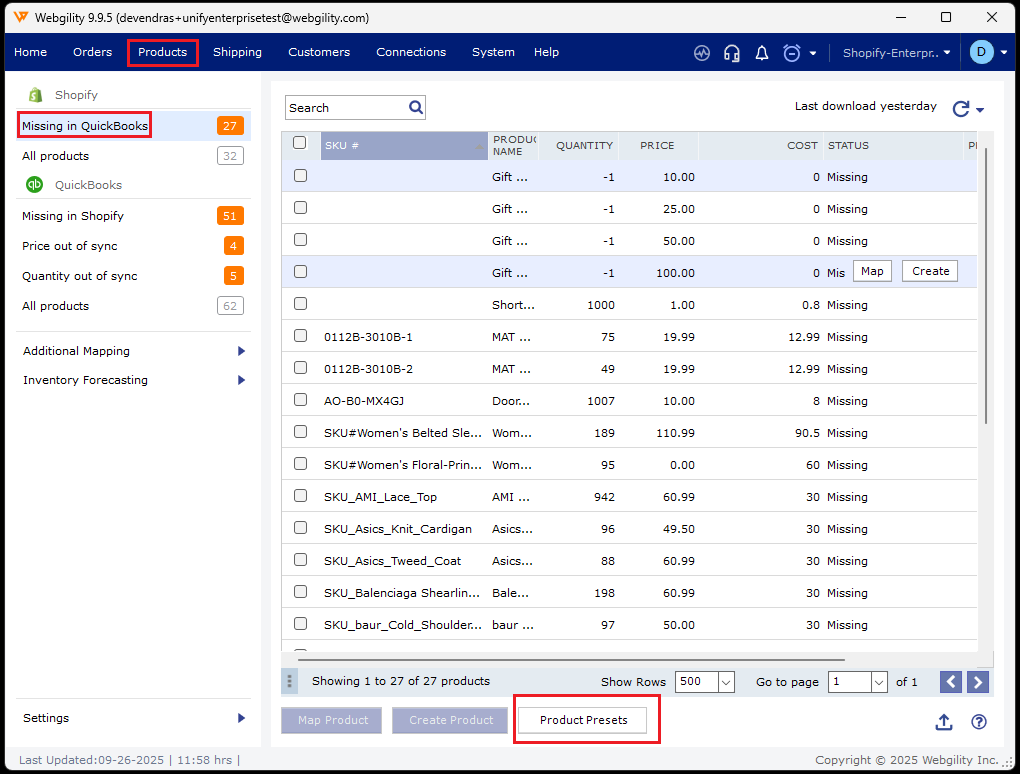Click the Product Presets button
This screenshot has height=774, width=1020.
(583, 720)
